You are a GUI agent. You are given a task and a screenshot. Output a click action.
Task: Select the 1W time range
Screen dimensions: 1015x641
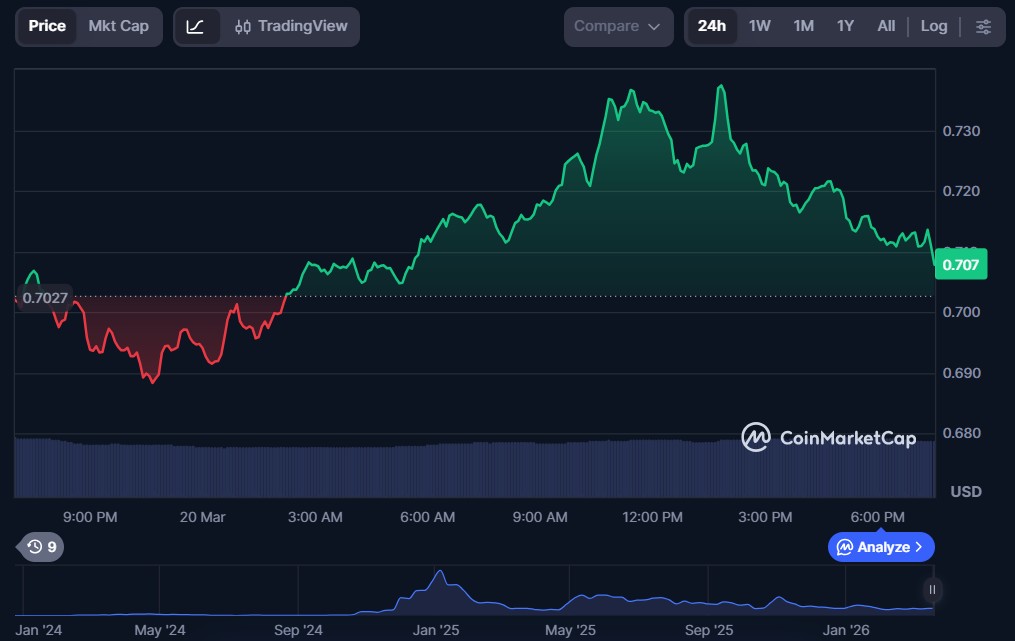coord(759,27)
